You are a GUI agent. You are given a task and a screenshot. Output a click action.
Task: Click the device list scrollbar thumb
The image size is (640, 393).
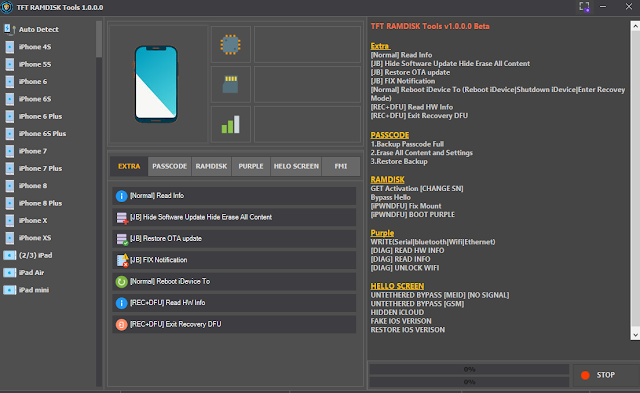[99, 39]
